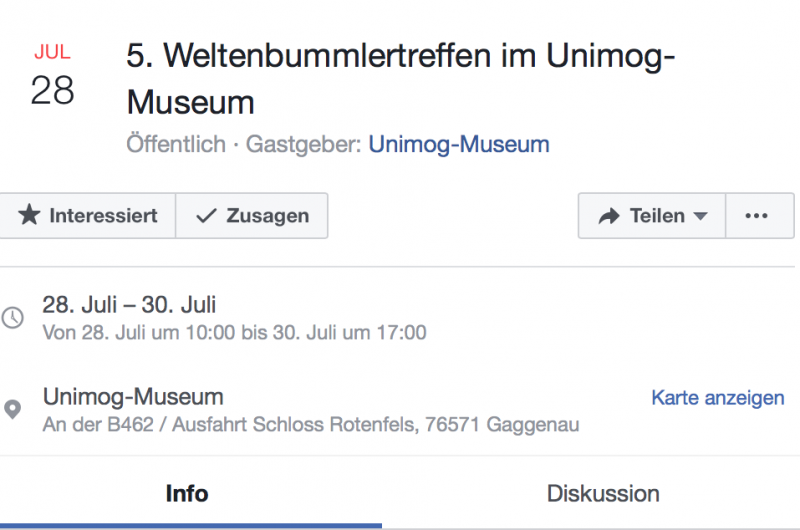This screenshot has width=800, height=530.
Task: Expand the Teilen dropdown caret
Action: coord(700,216)
